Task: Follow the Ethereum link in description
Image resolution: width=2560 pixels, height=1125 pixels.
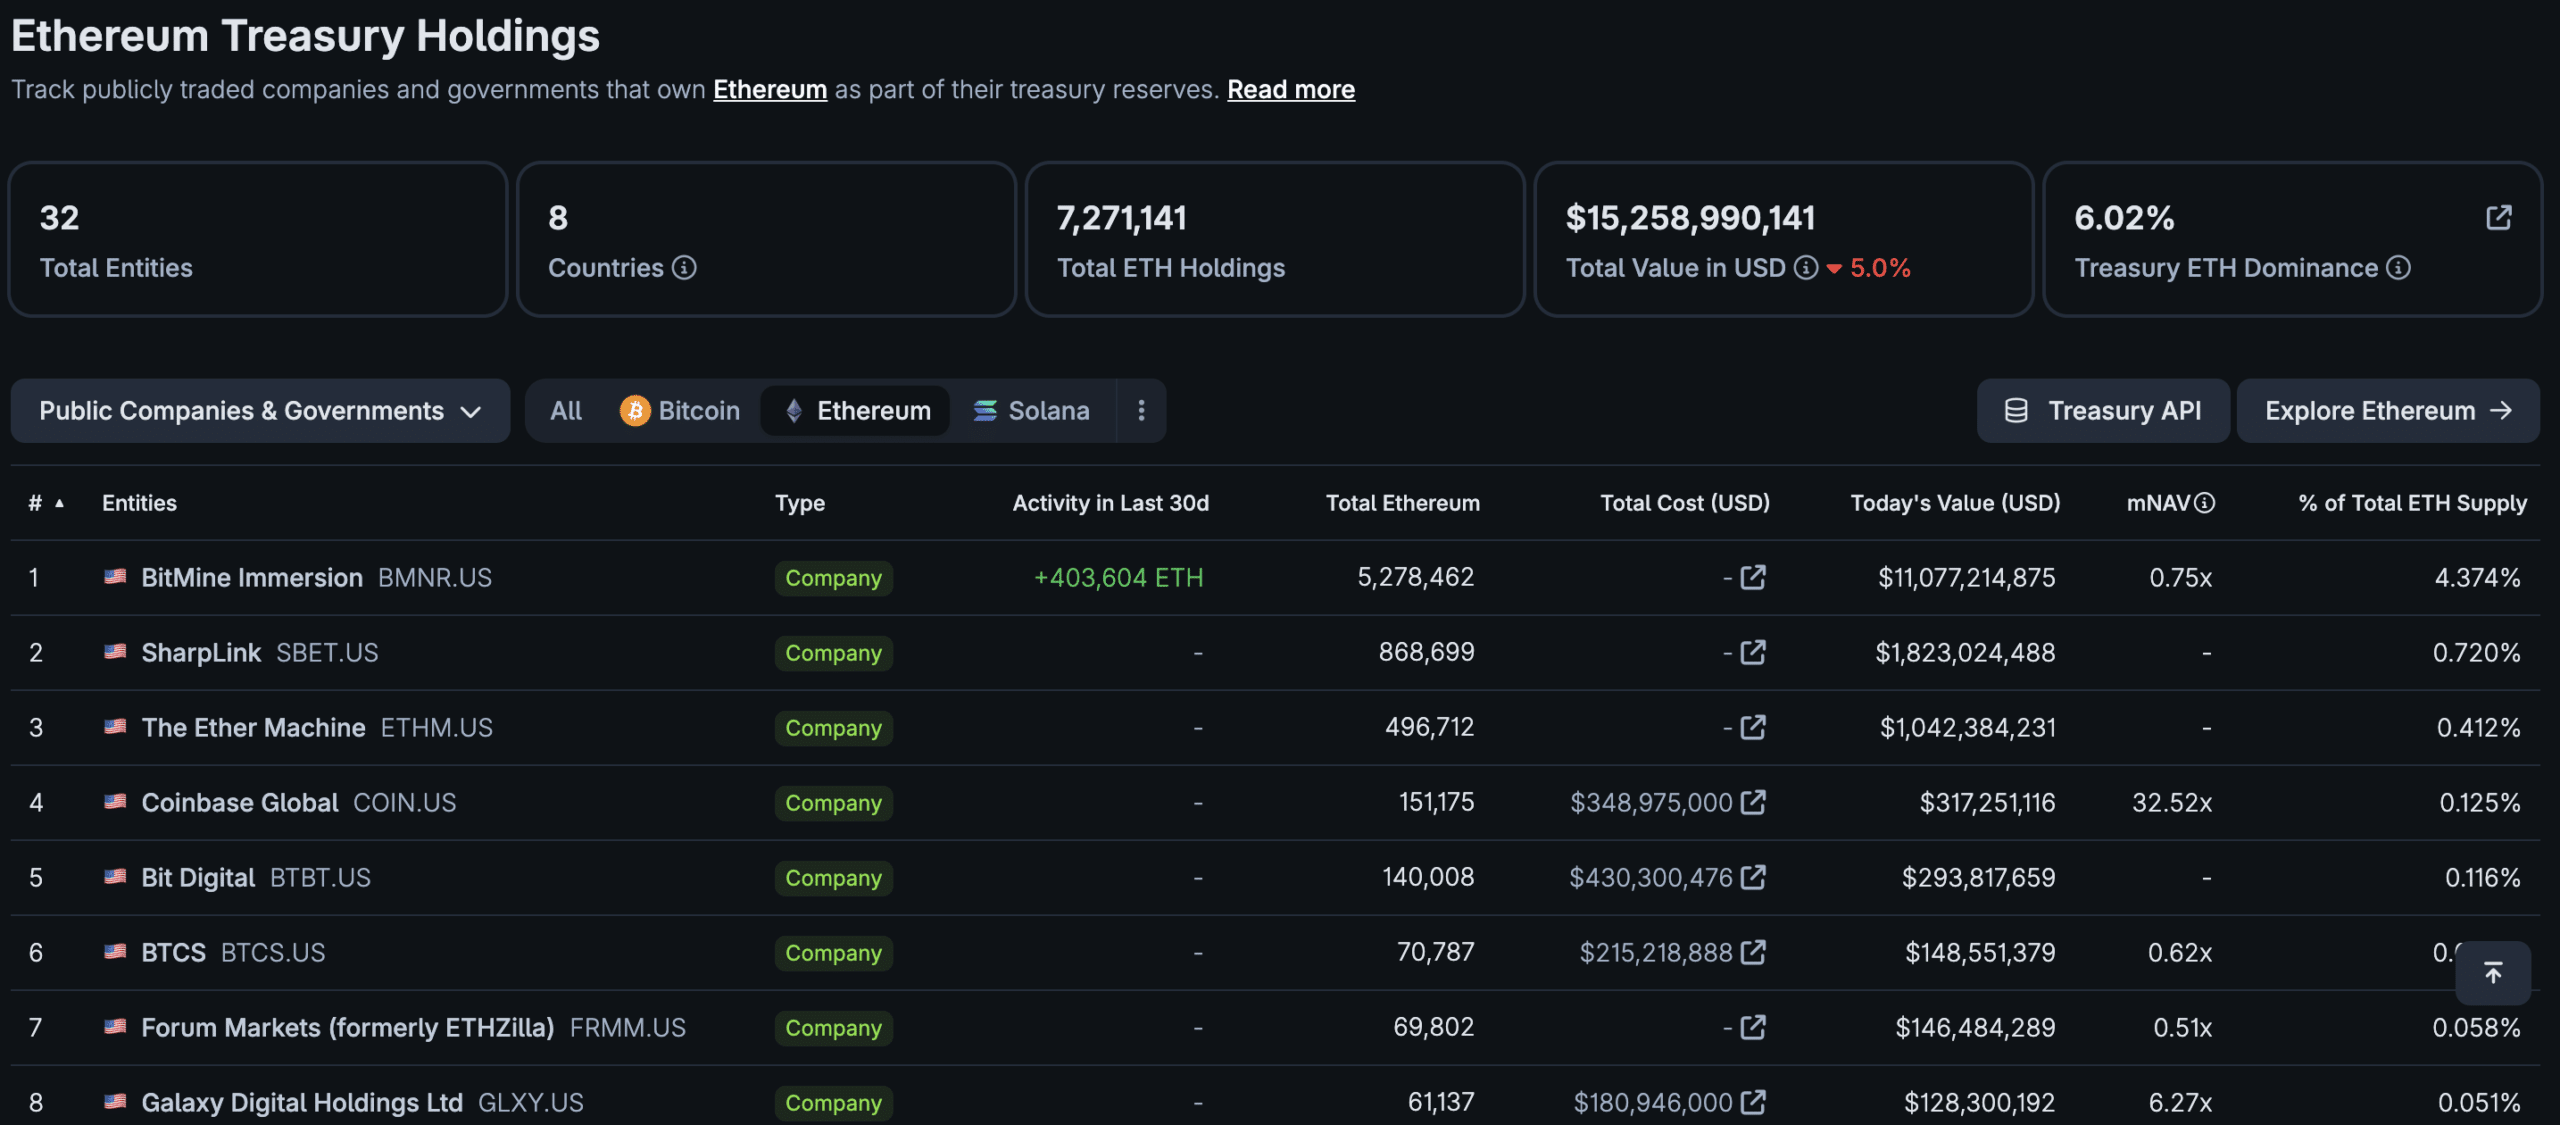Action: click(x=770, y=89)
